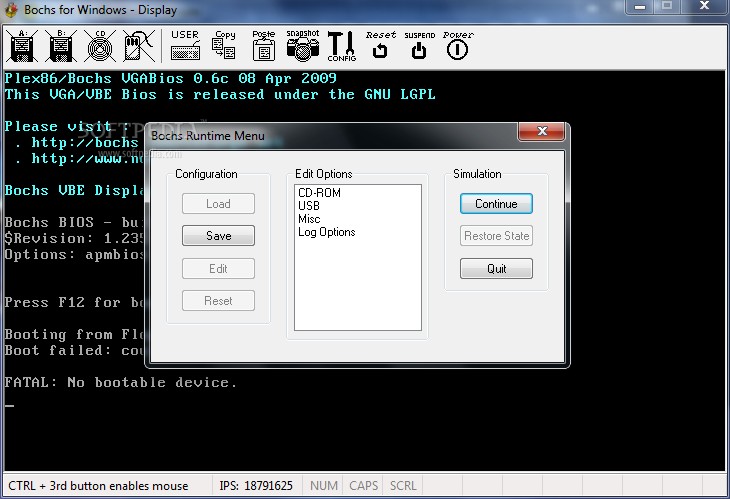Click the Quit button
This screenshot has height=499, width=730.
(496, 269)
